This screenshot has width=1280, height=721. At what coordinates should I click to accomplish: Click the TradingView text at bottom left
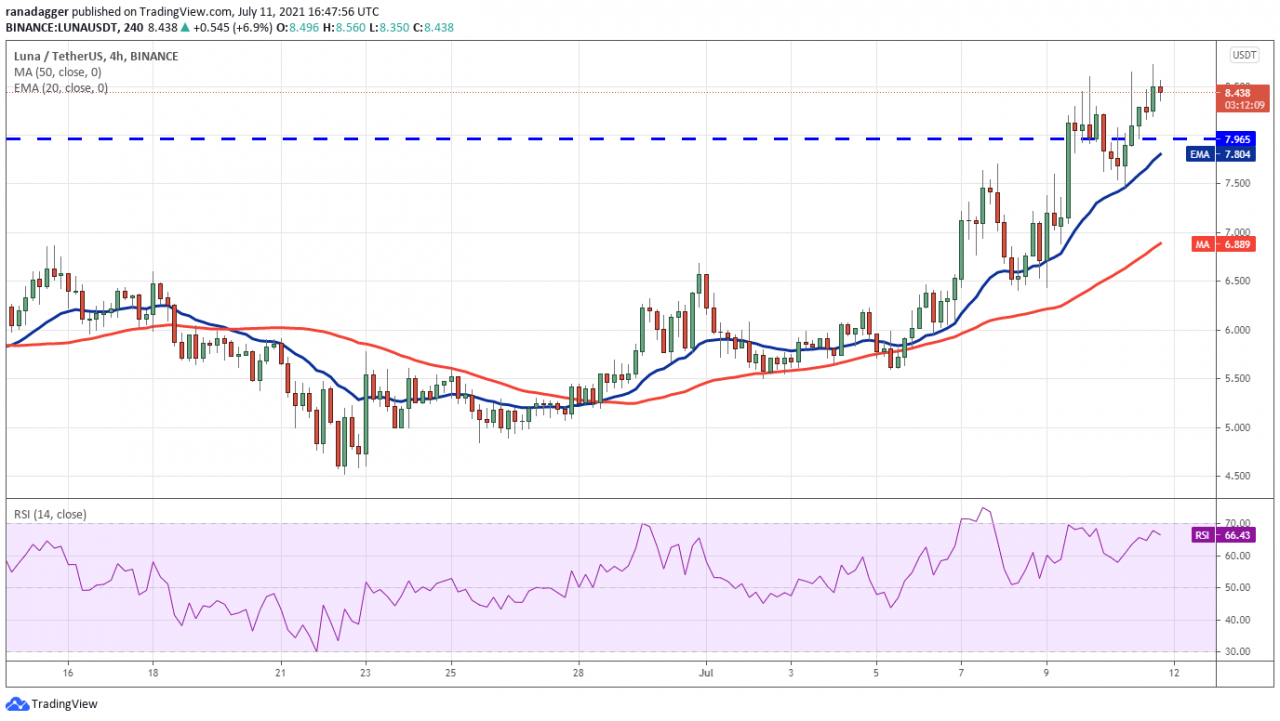[x=64, y=704]
